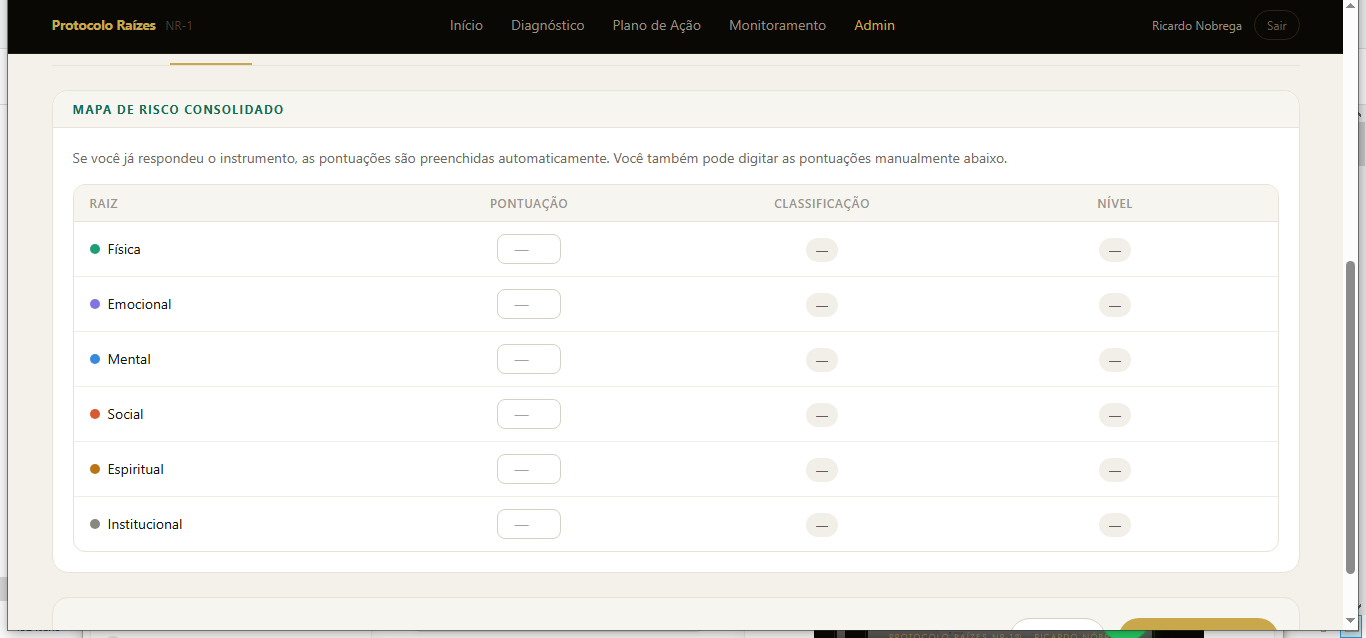Click the Social classificação badge

pyautogui.click(x=821, y=415)
